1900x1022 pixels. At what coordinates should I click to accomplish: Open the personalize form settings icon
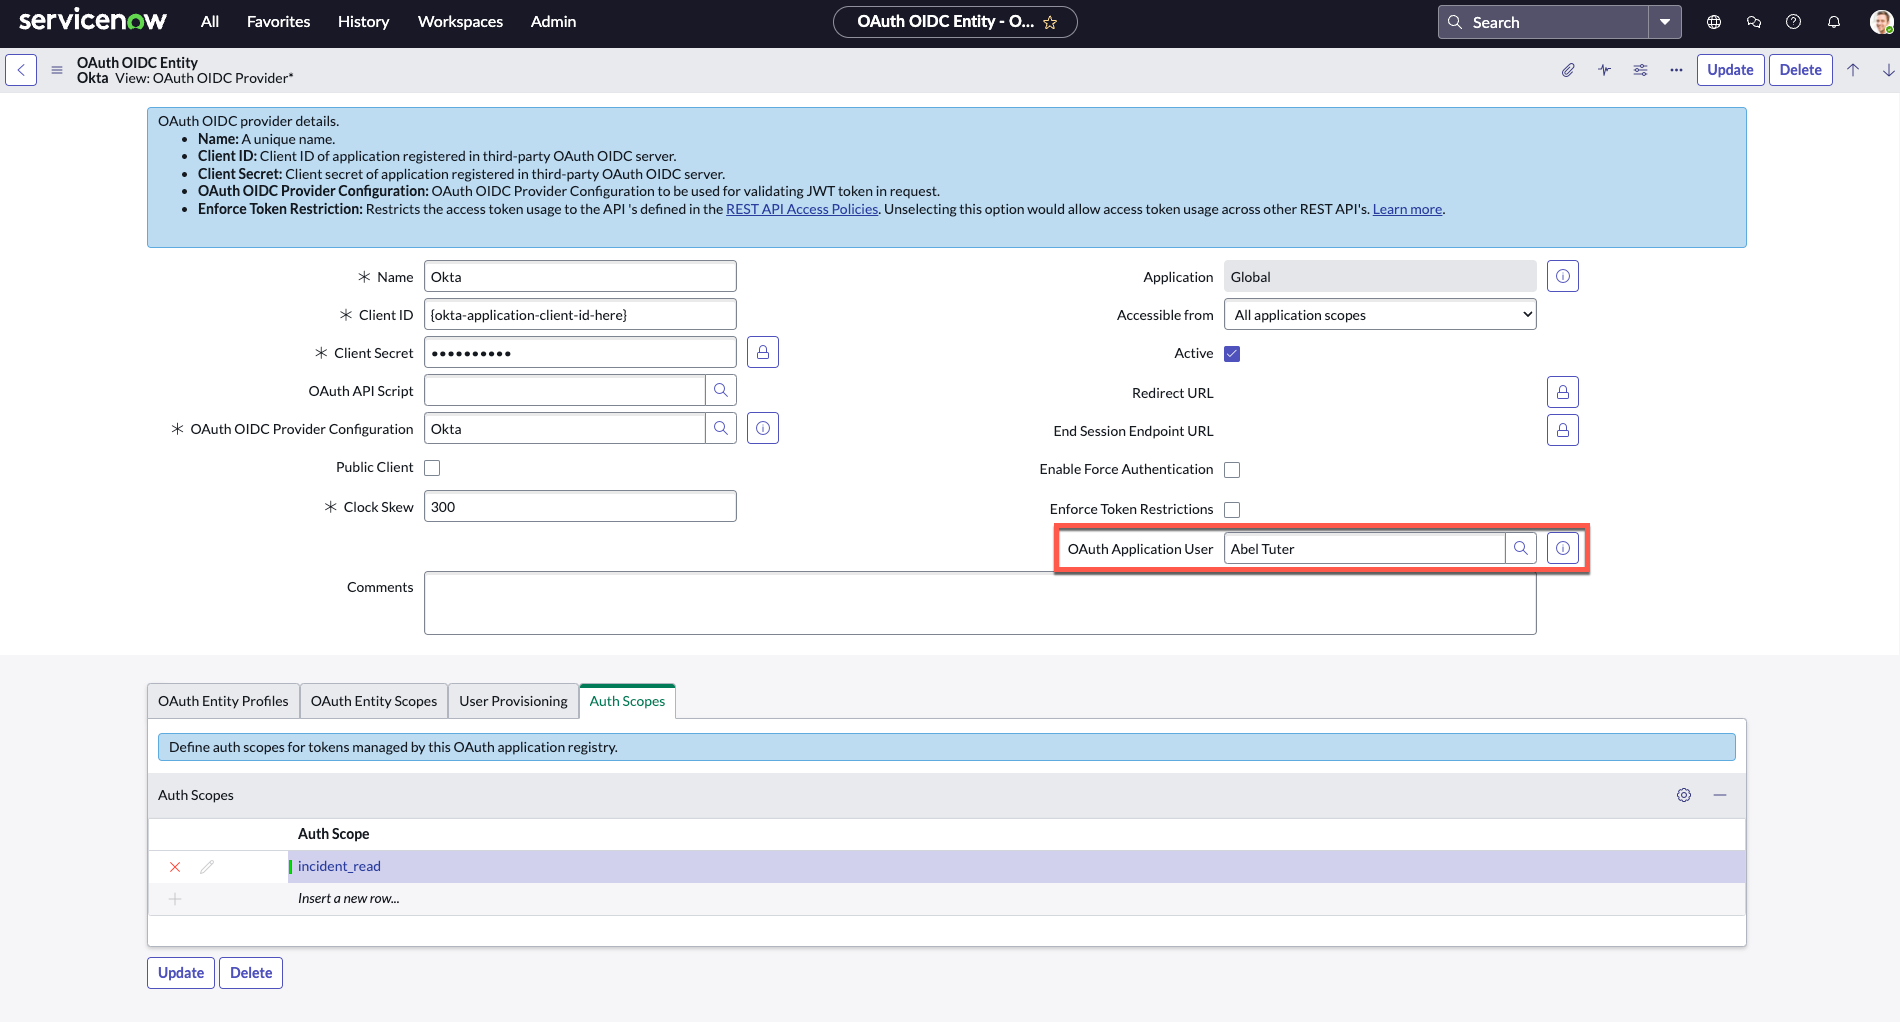[x=1640, y=70]
